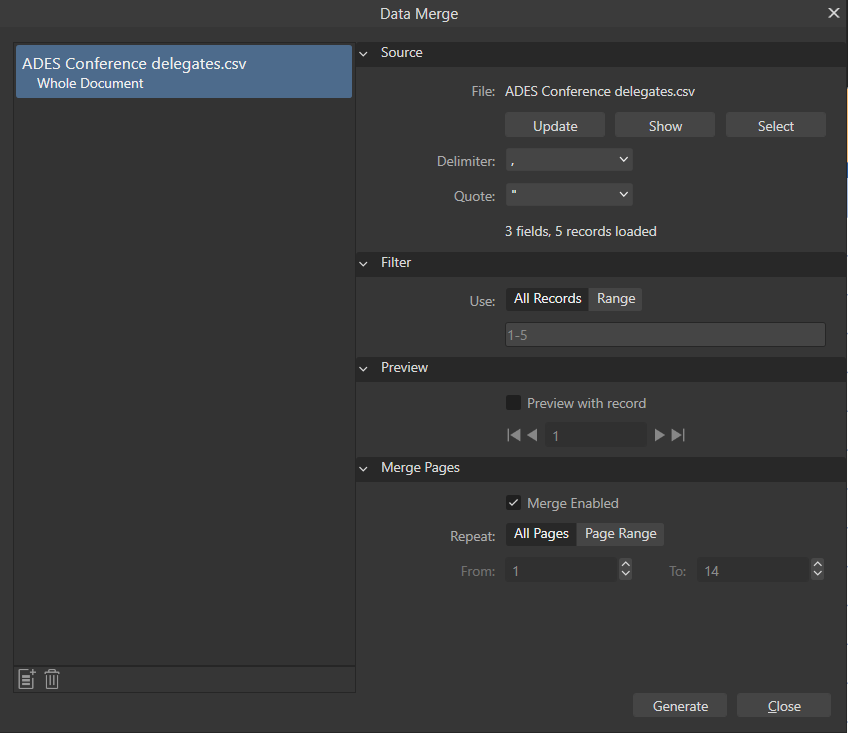Jump to last record using the skip-forward icon
Image resolution: width=848 pixels, height=733 pixels.
tap(677, 434)
